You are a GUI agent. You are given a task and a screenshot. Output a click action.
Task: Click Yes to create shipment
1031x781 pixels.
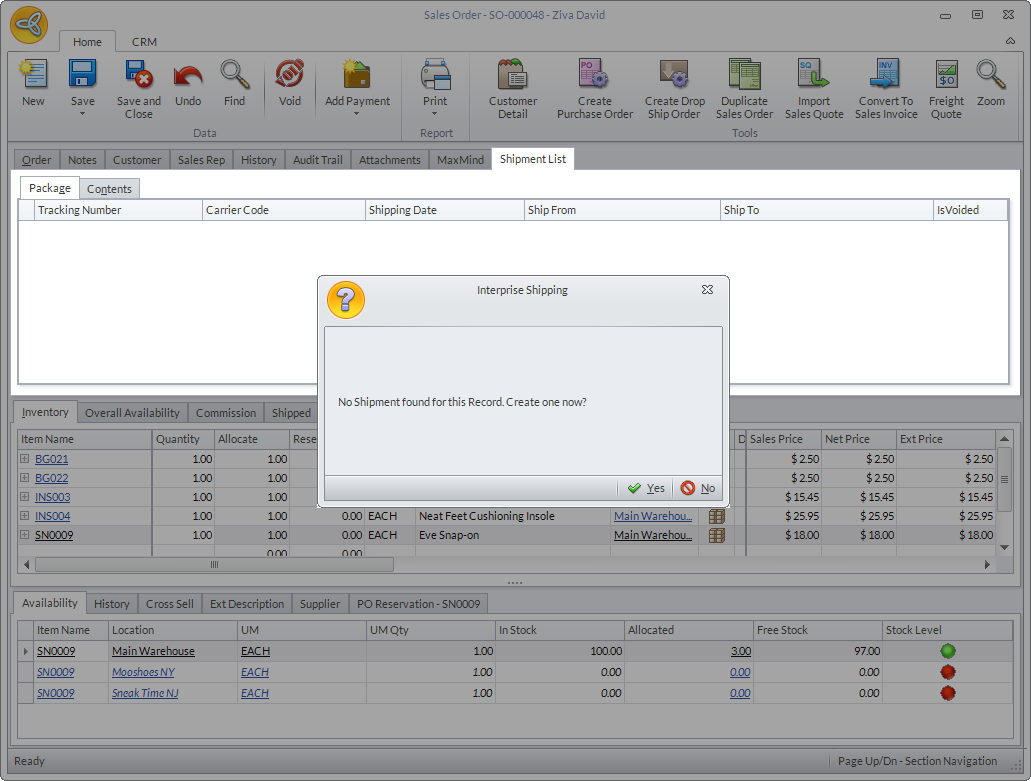point(646,488)
